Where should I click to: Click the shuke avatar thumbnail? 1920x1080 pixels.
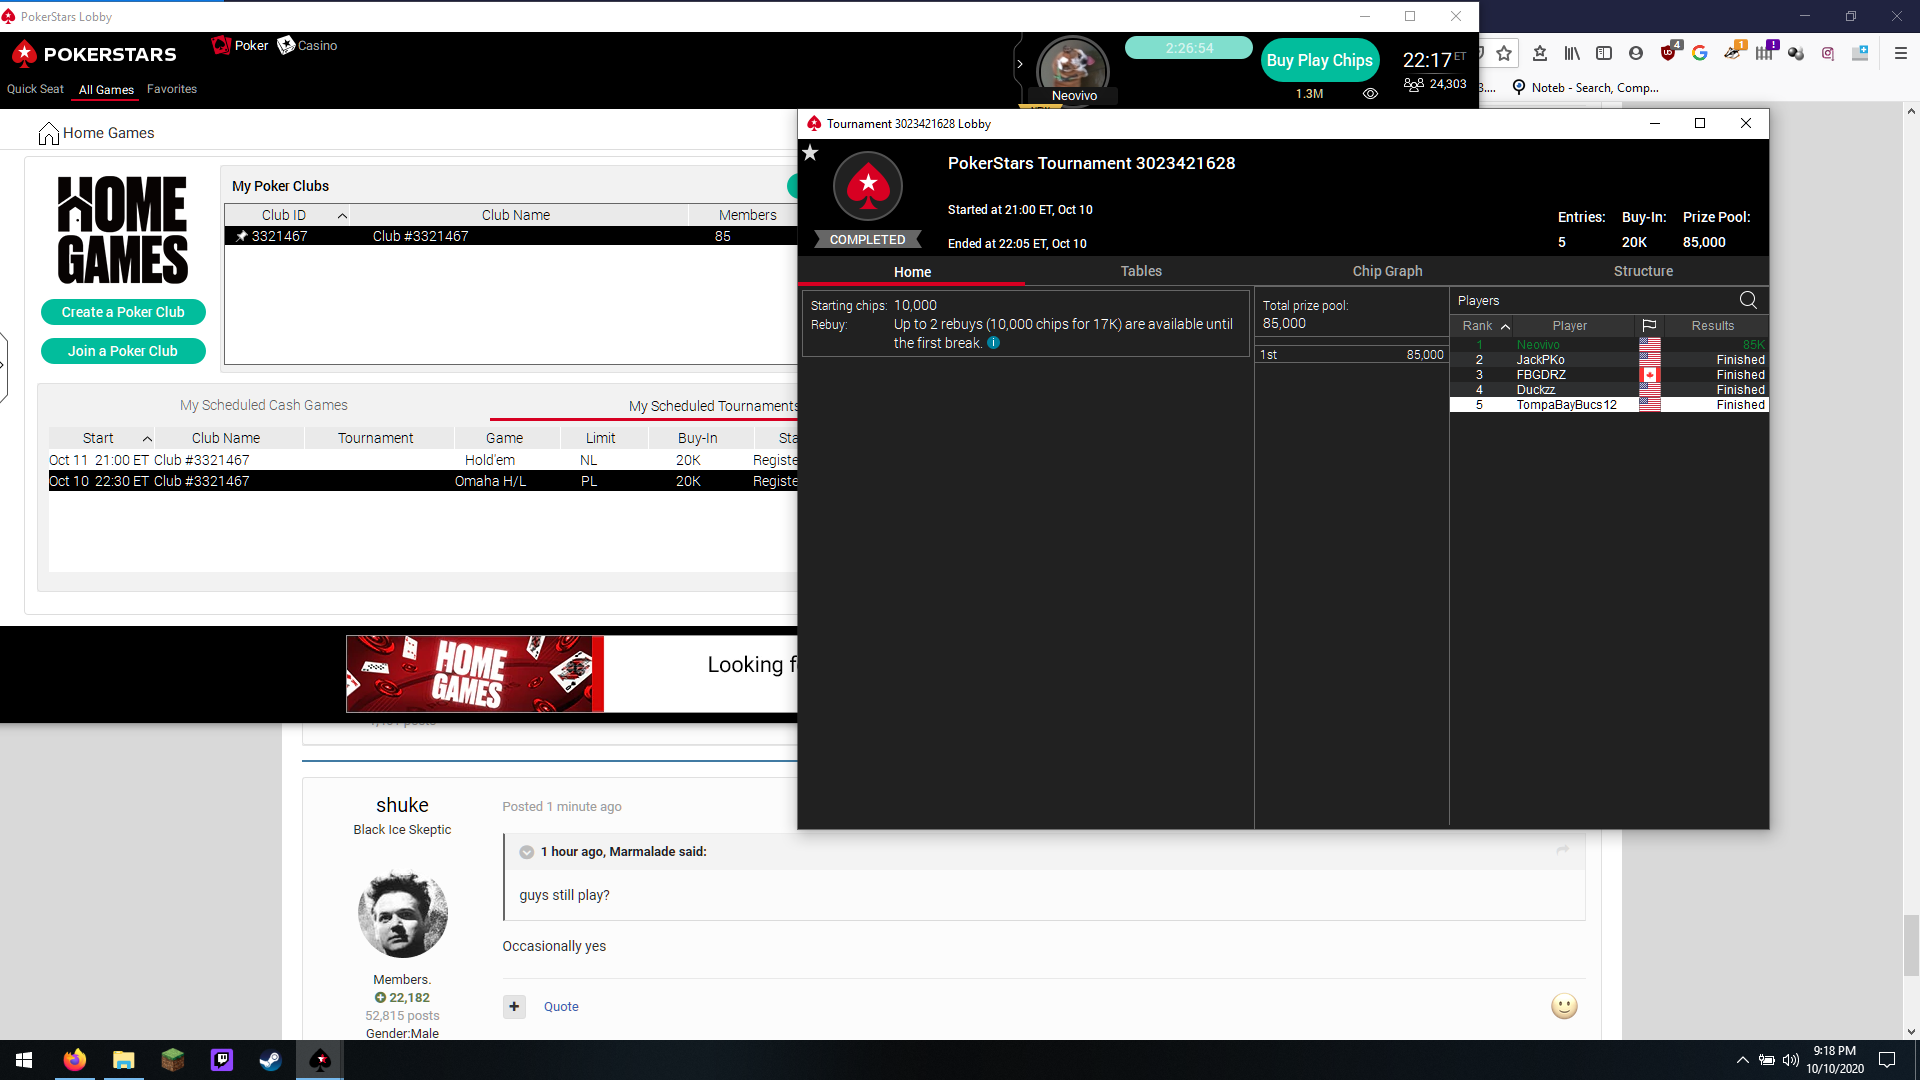tap(402, 914)
